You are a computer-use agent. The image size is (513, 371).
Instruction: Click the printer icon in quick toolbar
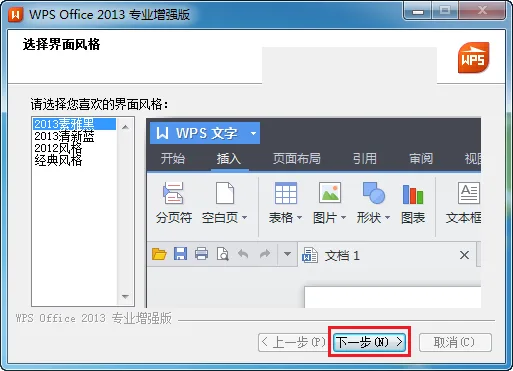click(x=201, y=254)
